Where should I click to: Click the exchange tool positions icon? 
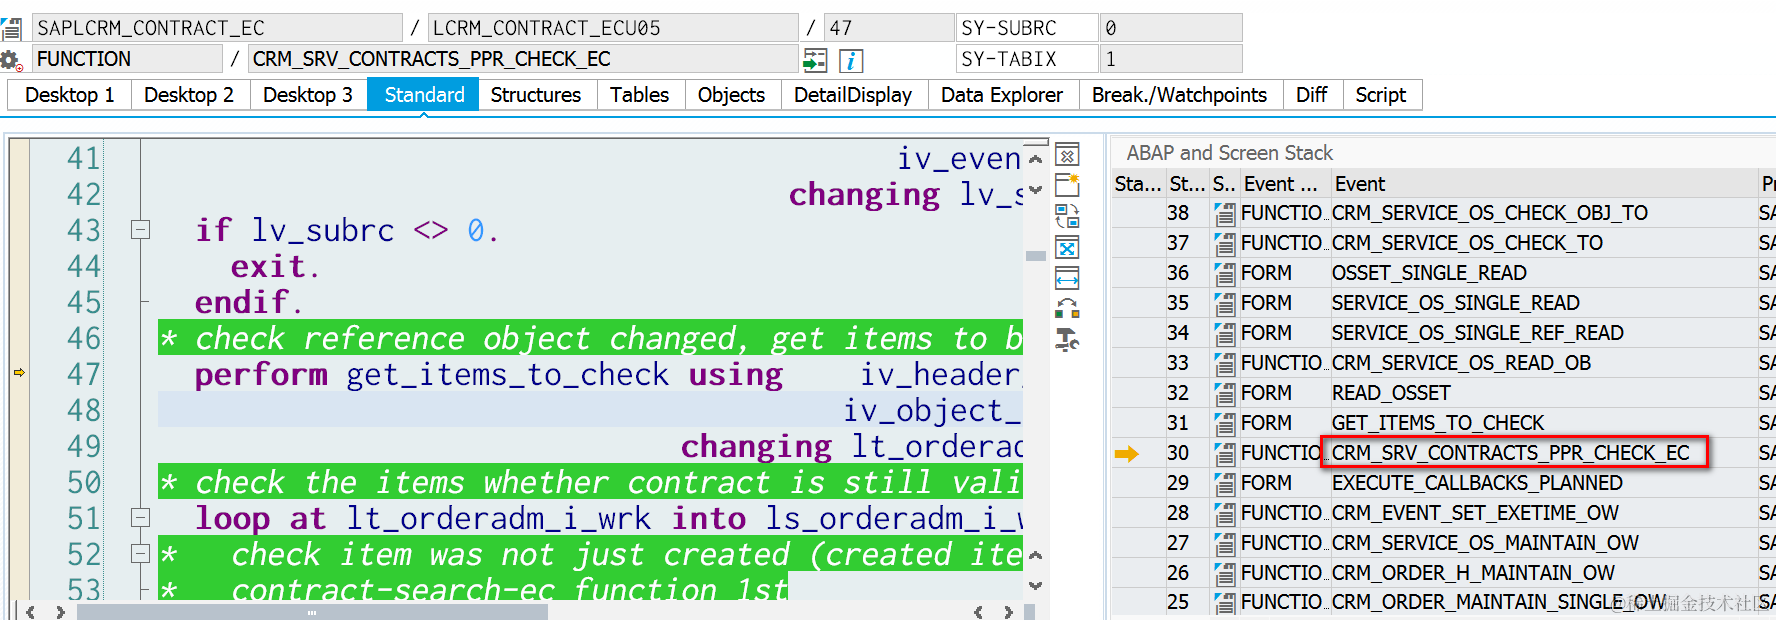pos(1067,309)
